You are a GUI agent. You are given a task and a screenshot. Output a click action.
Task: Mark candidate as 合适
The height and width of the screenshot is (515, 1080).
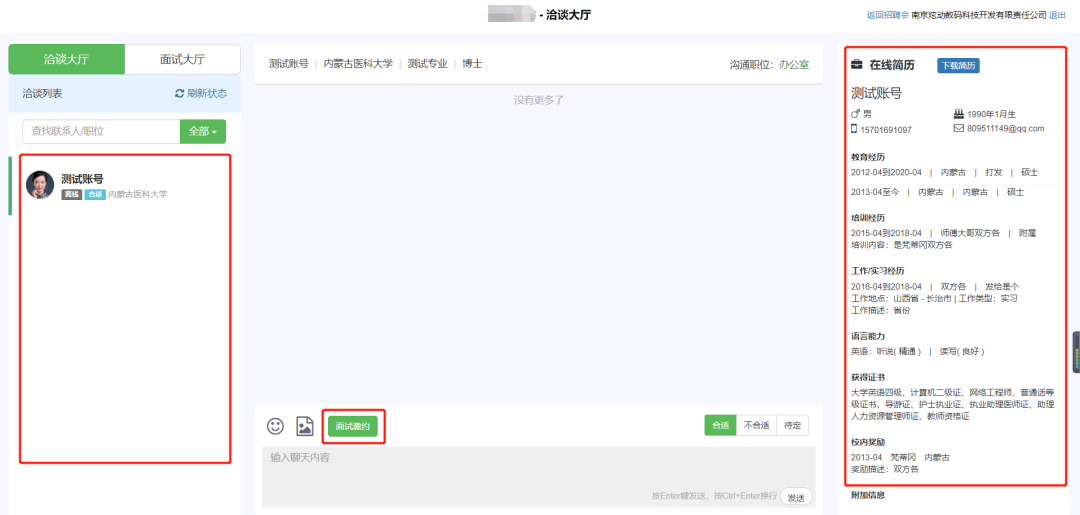tap(720, 425)
